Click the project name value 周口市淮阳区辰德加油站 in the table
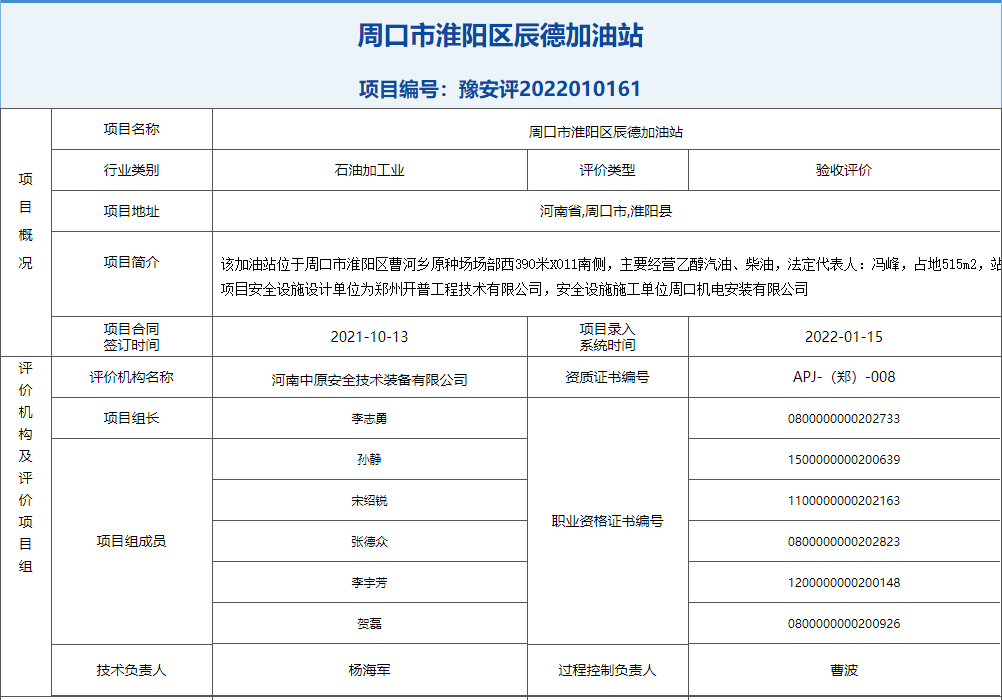The height and width of the screenshot is (700, 1002). tap(606, 132)
